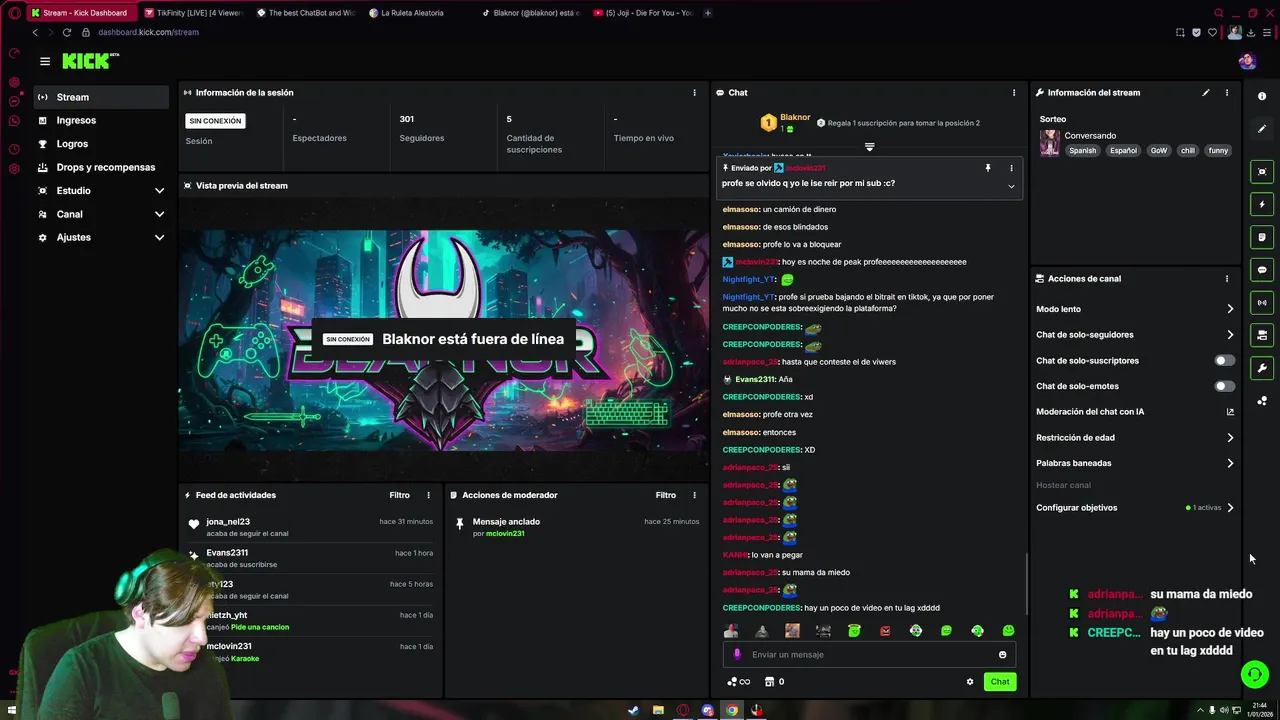Expand the Canal sidebar section
1280x720 pixels.
(101, 214)
